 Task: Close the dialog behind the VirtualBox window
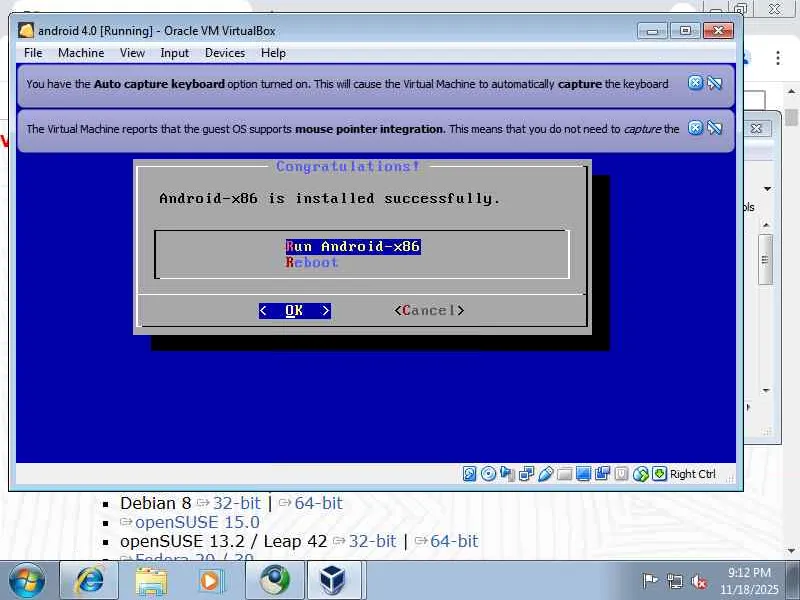tap(757, 129)
